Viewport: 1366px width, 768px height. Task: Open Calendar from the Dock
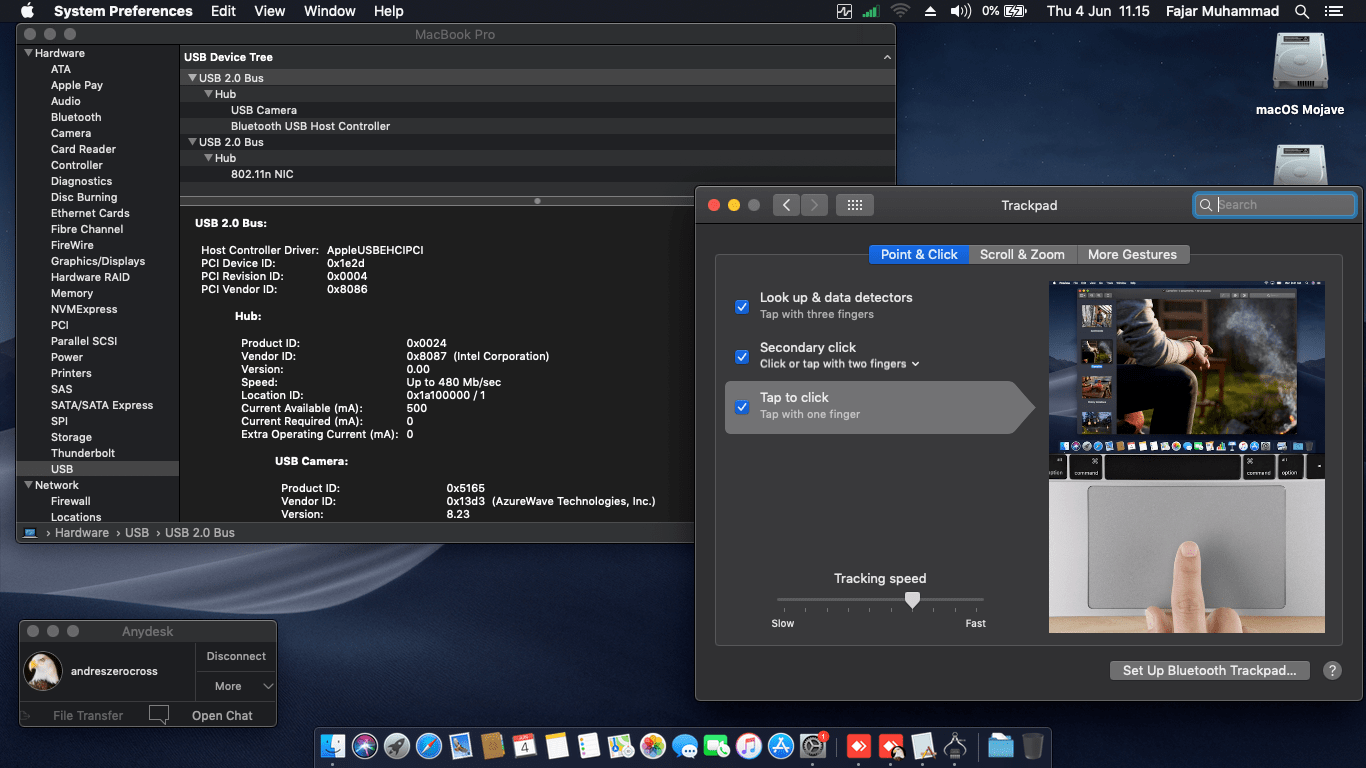point(525,746)
